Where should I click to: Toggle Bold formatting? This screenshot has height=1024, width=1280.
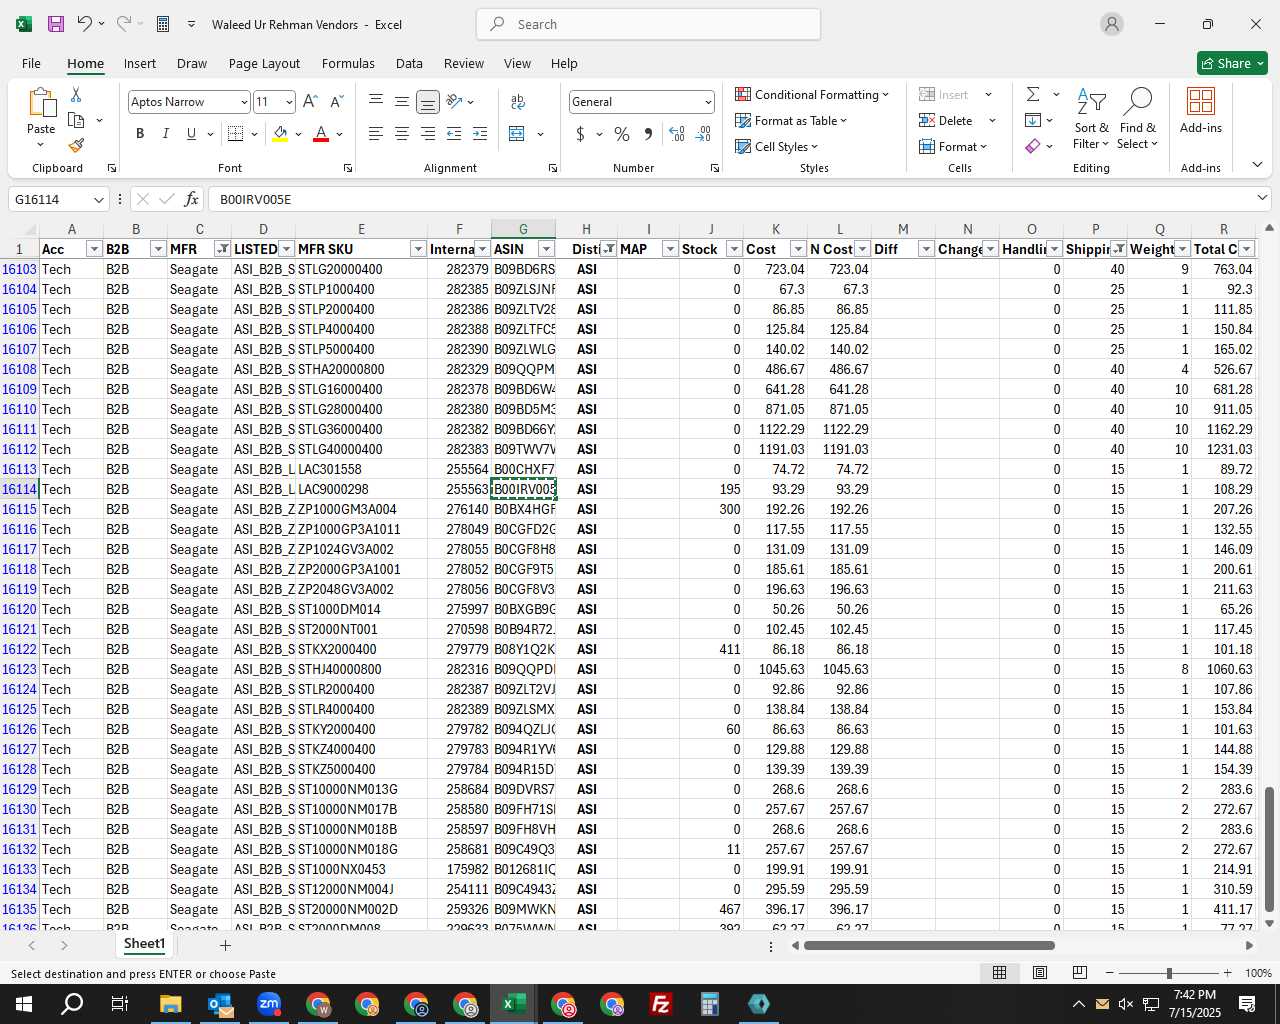(140, 134)
